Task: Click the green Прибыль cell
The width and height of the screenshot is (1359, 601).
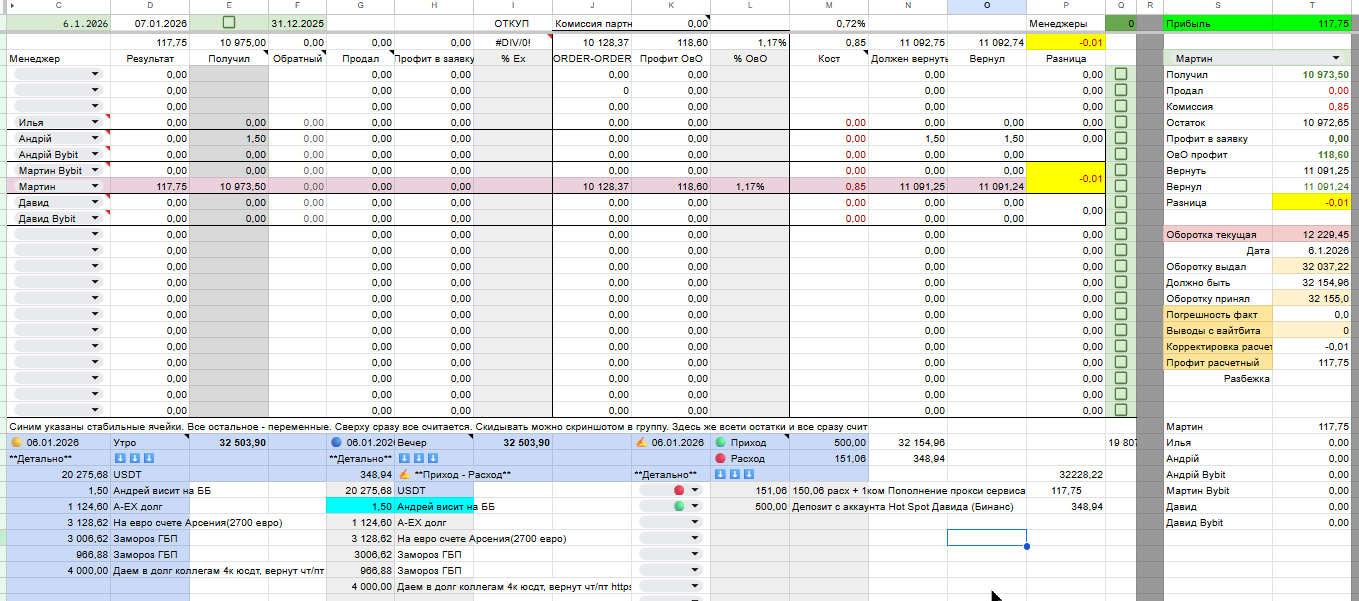Action: click(1217, 22)
